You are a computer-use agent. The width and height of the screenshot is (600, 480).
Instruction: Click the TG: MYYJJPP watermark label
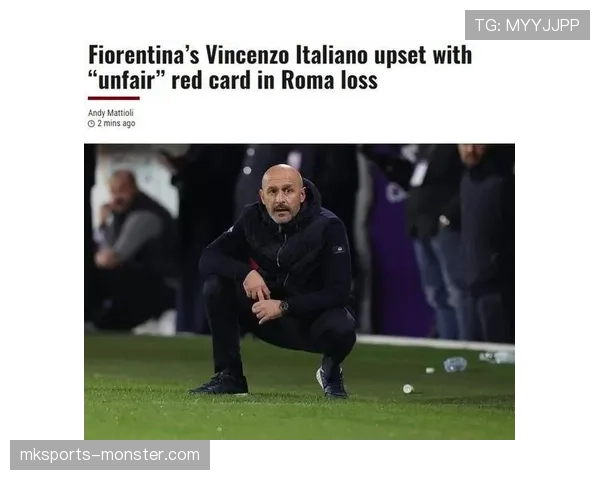coord(527,25)
